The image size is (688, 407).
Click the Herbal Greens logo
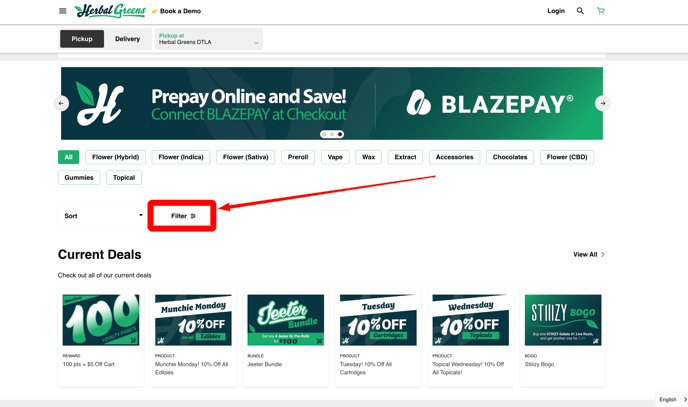110,11
